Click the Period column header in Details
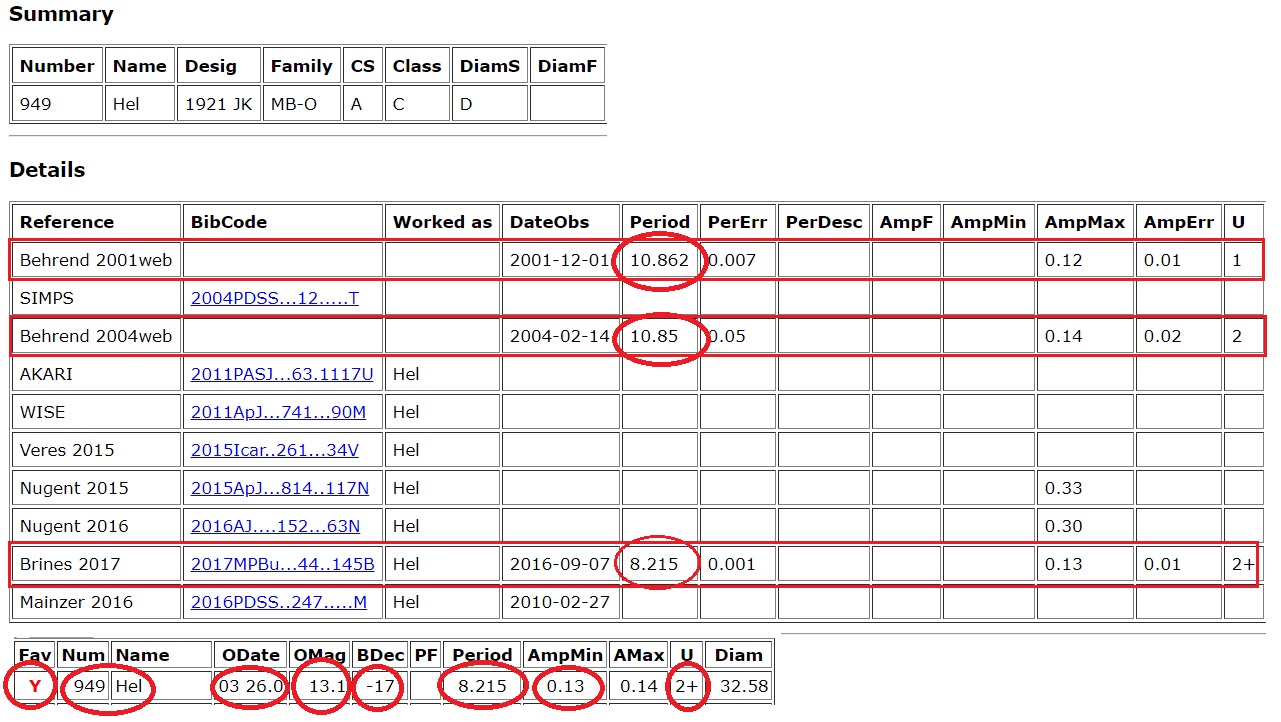The height and width of the screenshot is (722, 1281). (x=659, y=222)
